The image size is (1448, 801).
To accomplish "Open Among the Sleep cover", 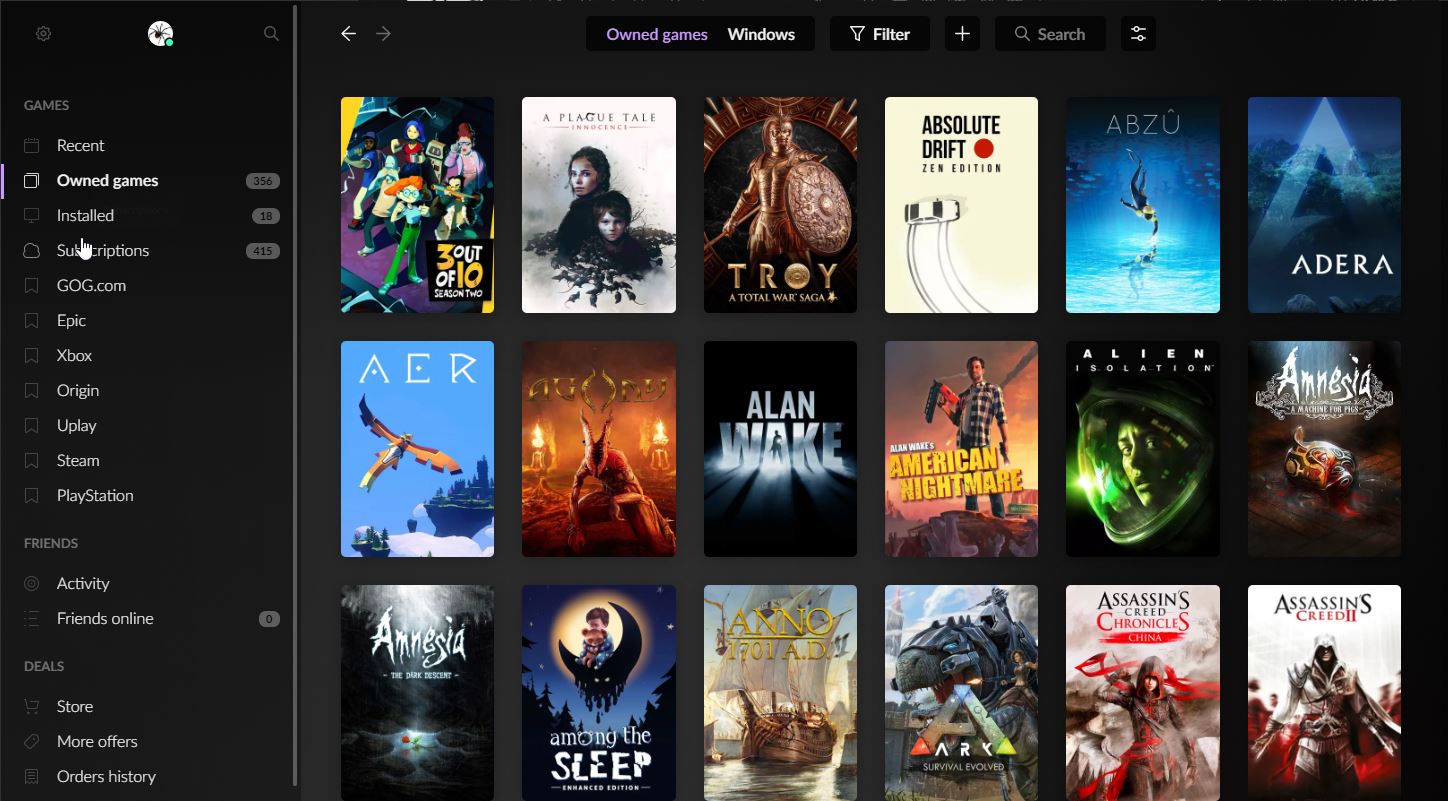I will pyautogui.click(x=599, y=693).
